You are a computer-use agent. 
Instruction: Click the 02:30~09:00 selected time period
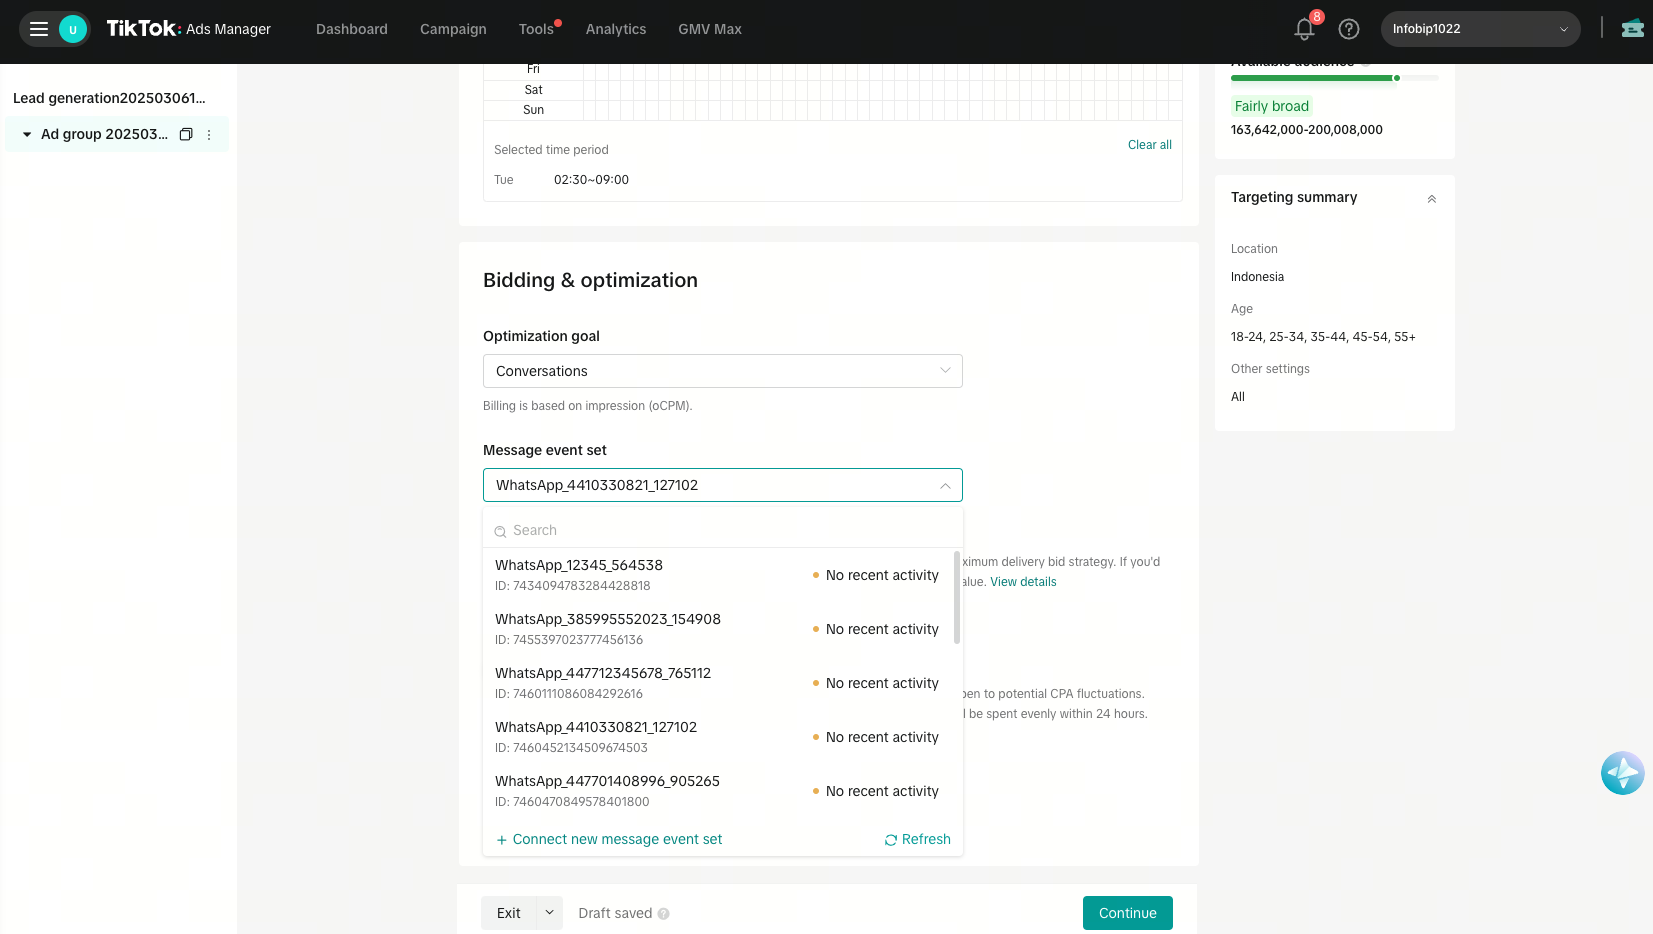point(591,180)
